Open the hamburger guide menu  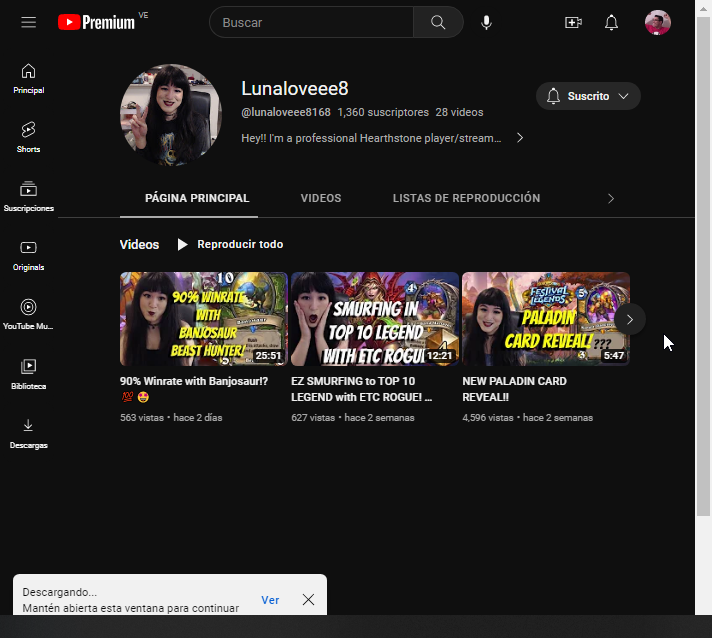28,22
